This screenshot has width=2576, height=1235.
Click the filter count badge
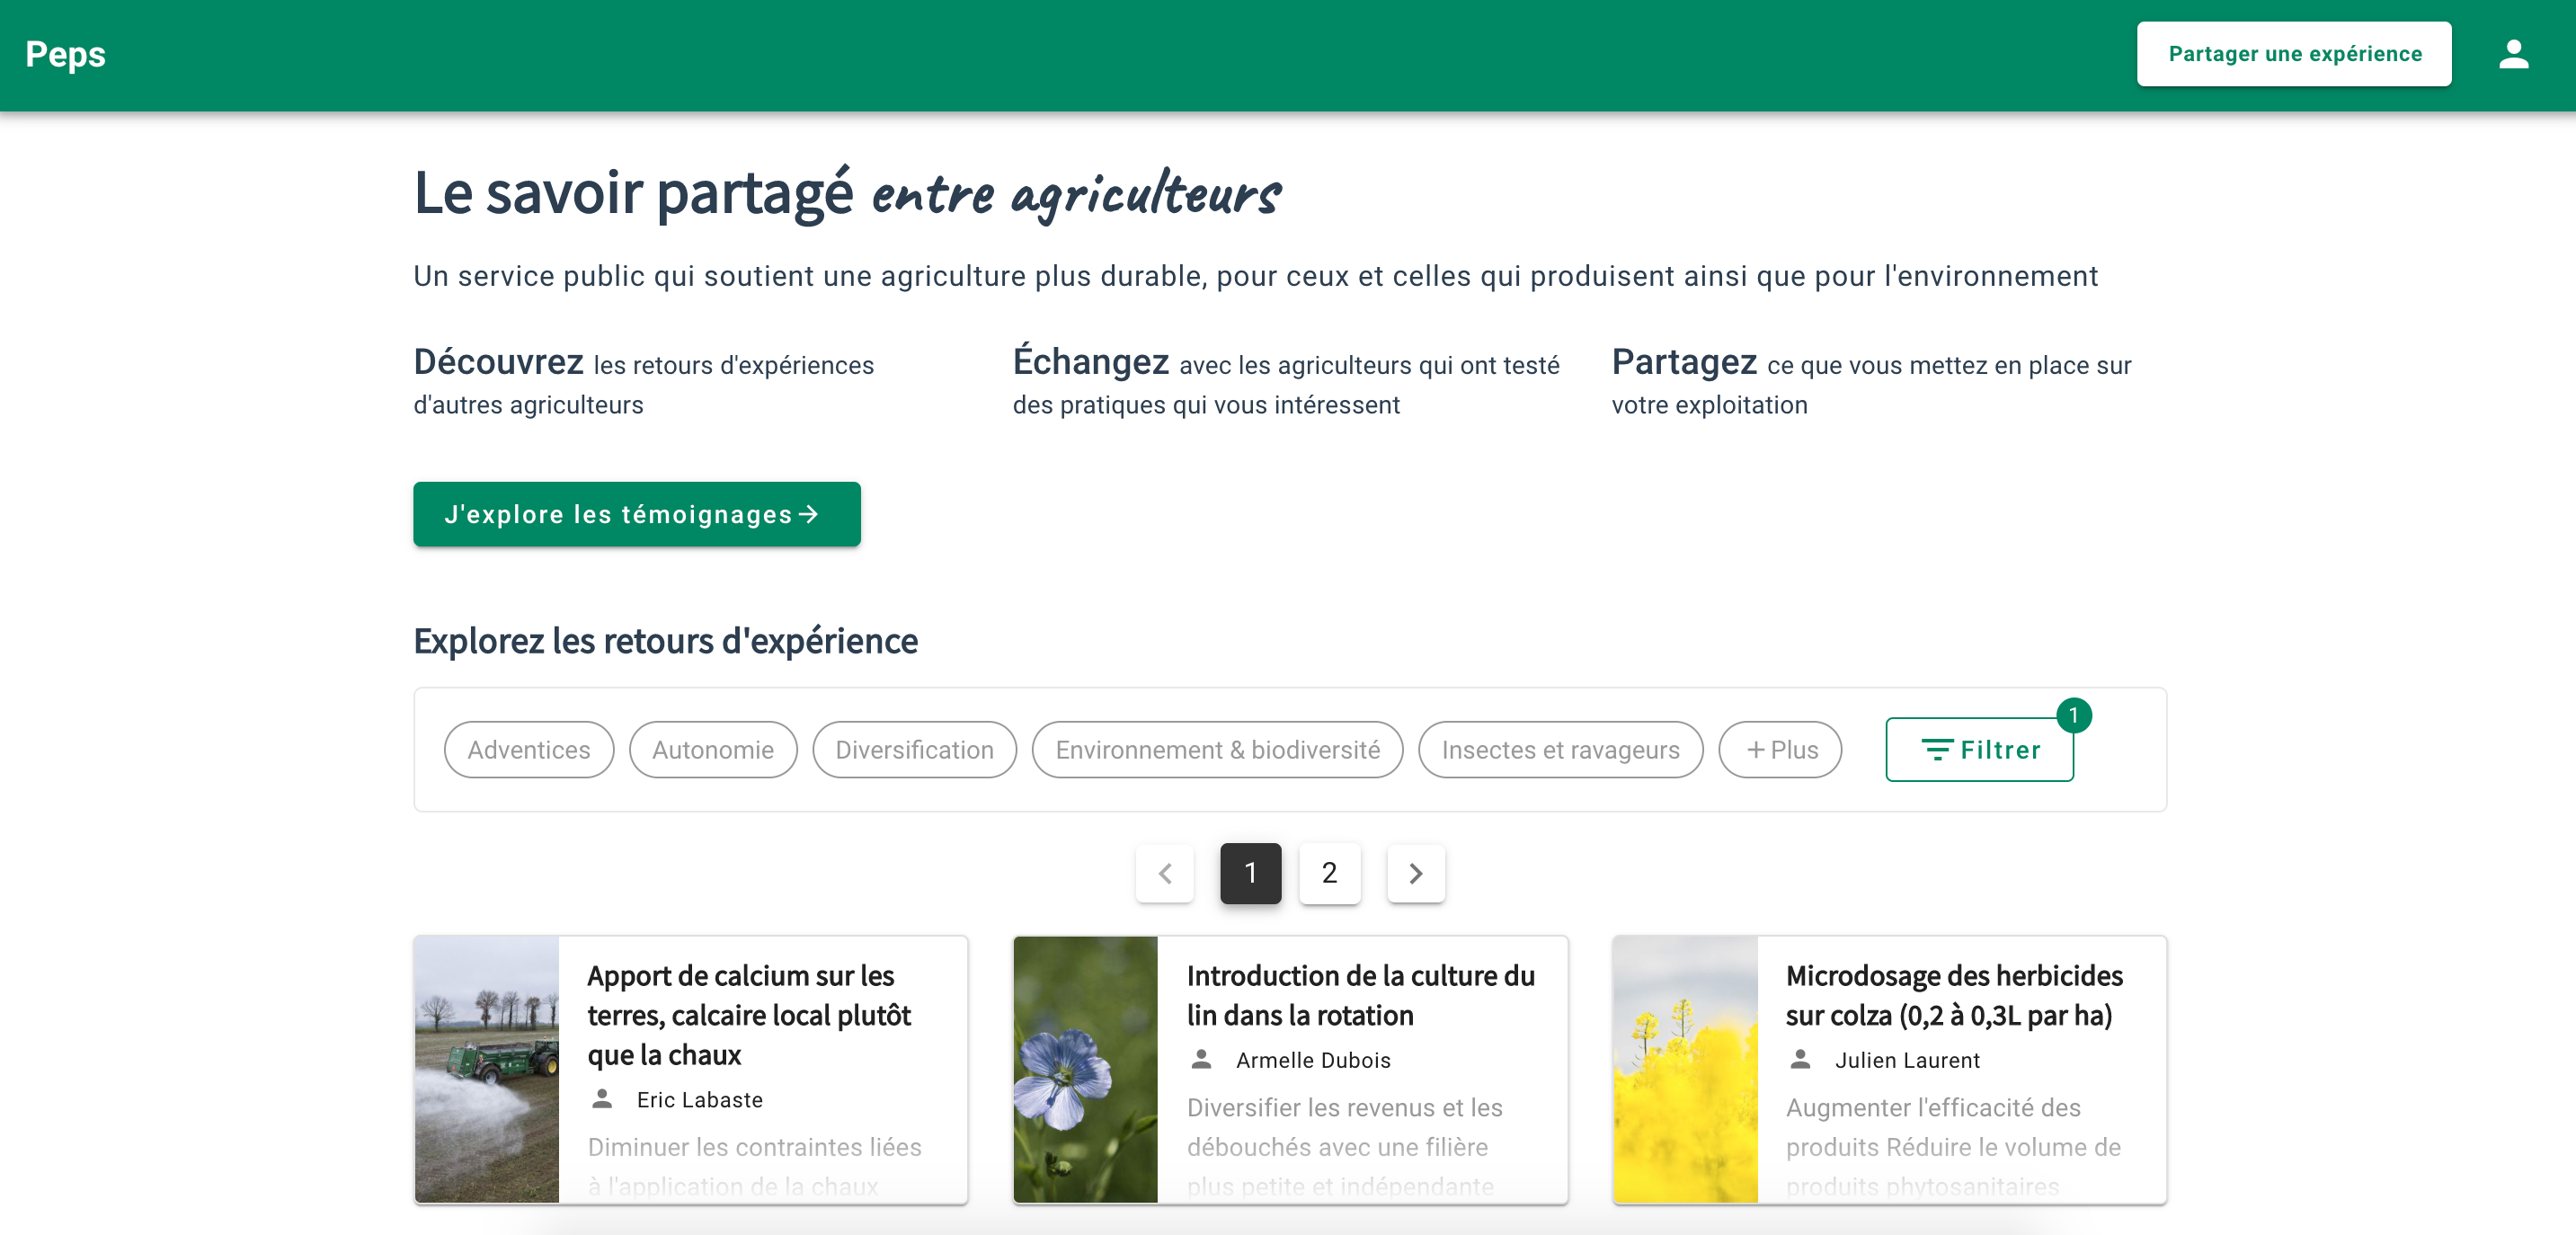pos(2073,715)
